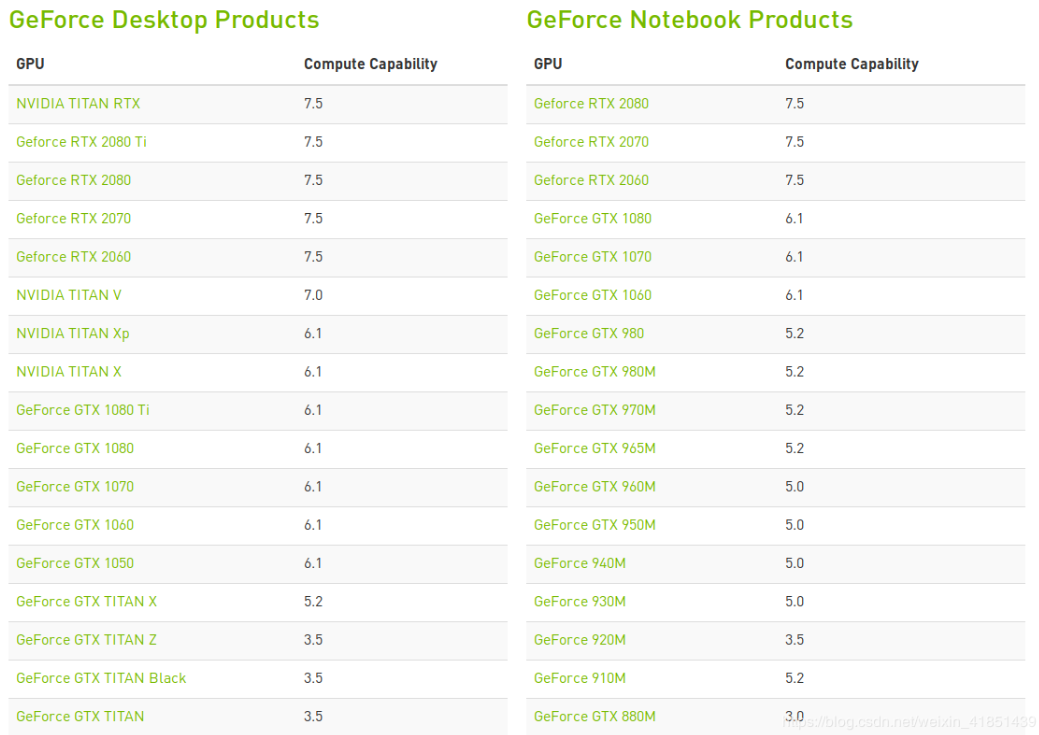Click Compute Capability header in Notebook table
This screenshot has height=735, width=1039.
(851, 64)
